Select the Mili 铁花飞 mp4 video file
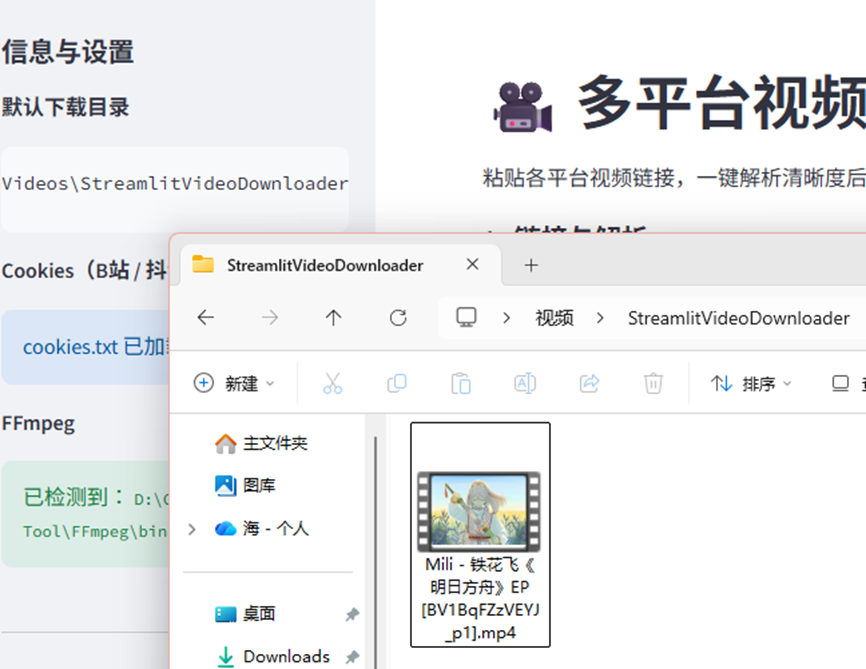The image size is (866, 669). pyautogui.click(x=480, y=534)
